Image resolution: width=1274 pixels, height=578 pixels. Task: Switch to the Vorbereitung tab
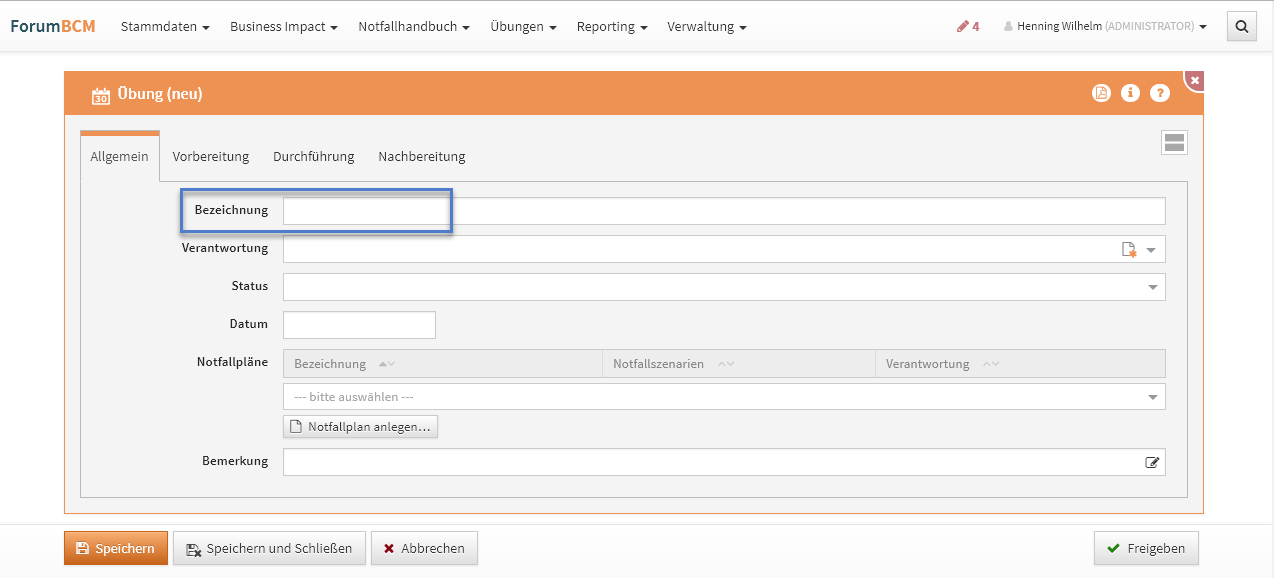tap(210, 156)
